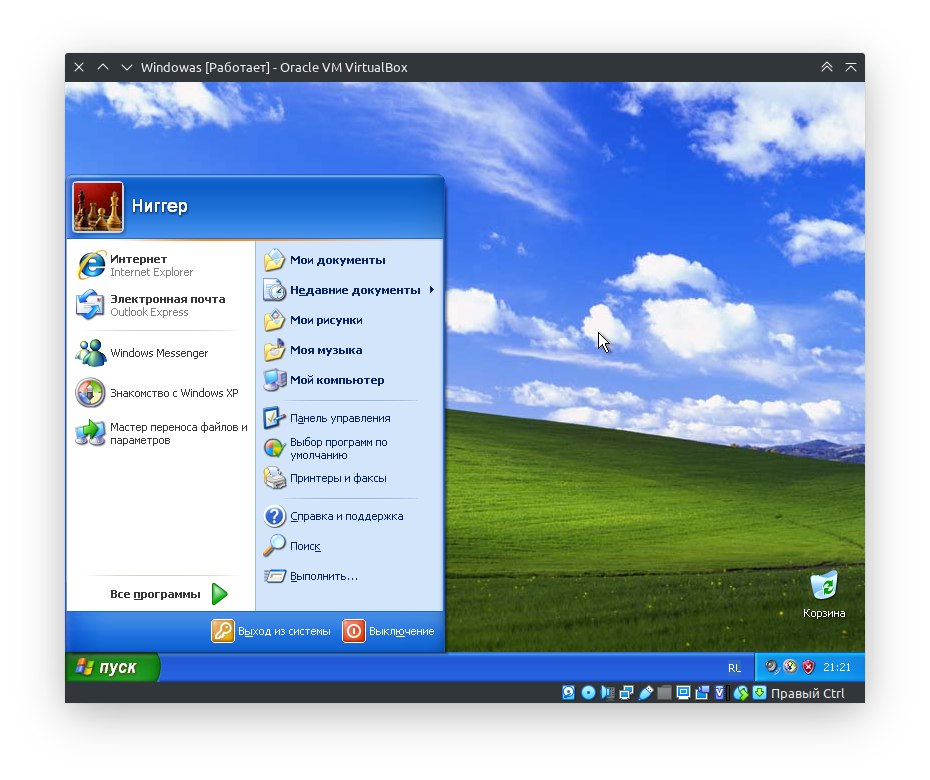This screenshot has height=780, width=930.
Task: Click the keep-above button in VirtualBox title bar
Action: [851, 67]
